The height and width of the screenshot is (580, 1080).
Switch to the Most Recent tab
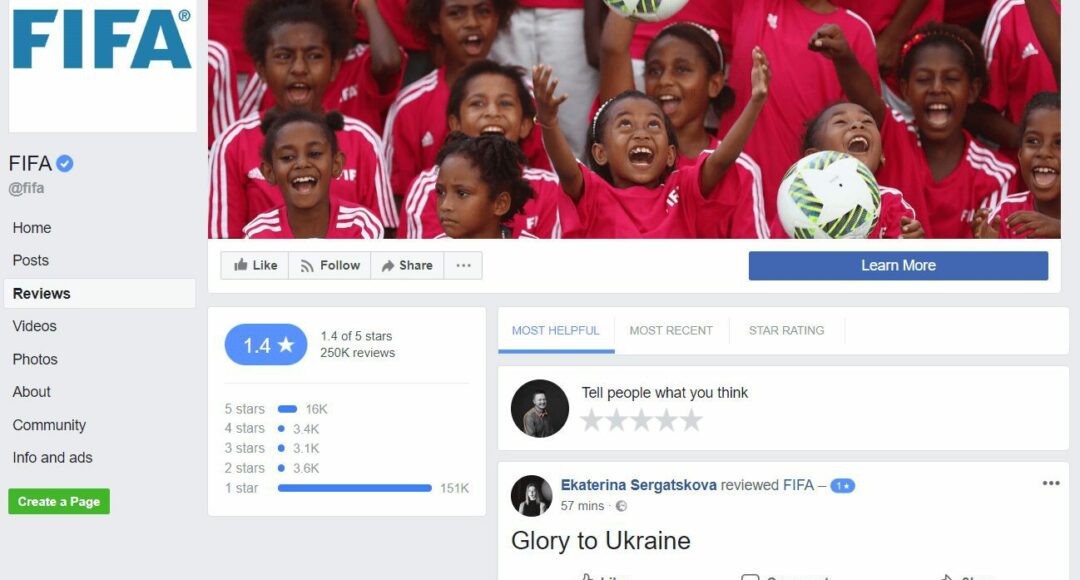coord(671,331)
